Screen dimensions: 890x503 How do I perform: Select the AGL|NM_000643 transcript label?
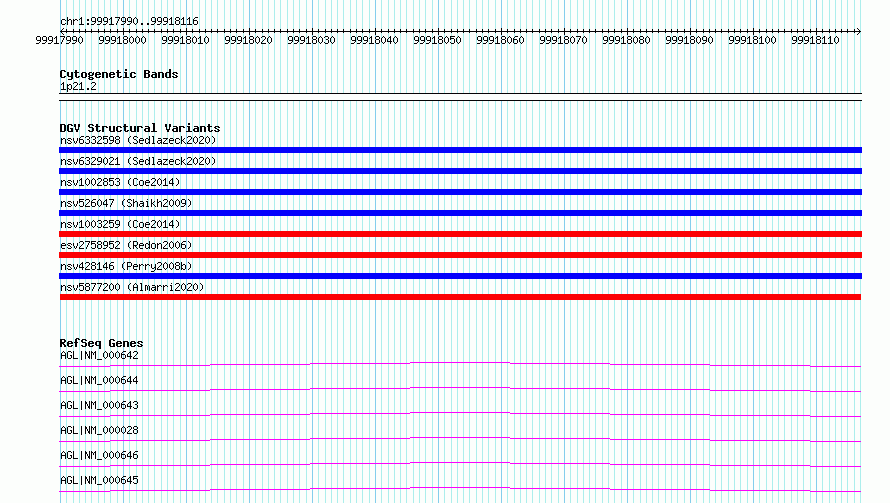click(x=99, y=405)
